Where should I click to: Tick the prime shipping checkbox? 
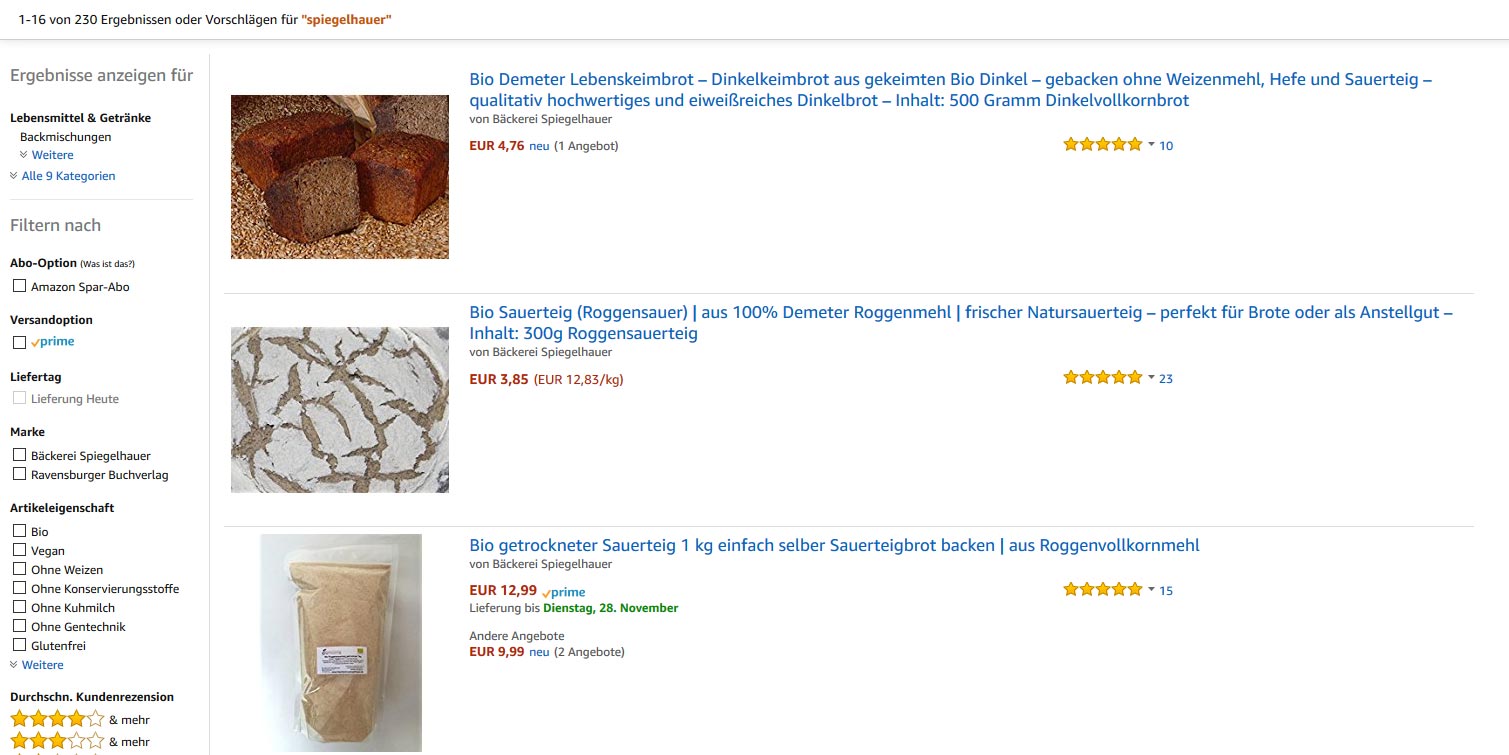(19, 342)
